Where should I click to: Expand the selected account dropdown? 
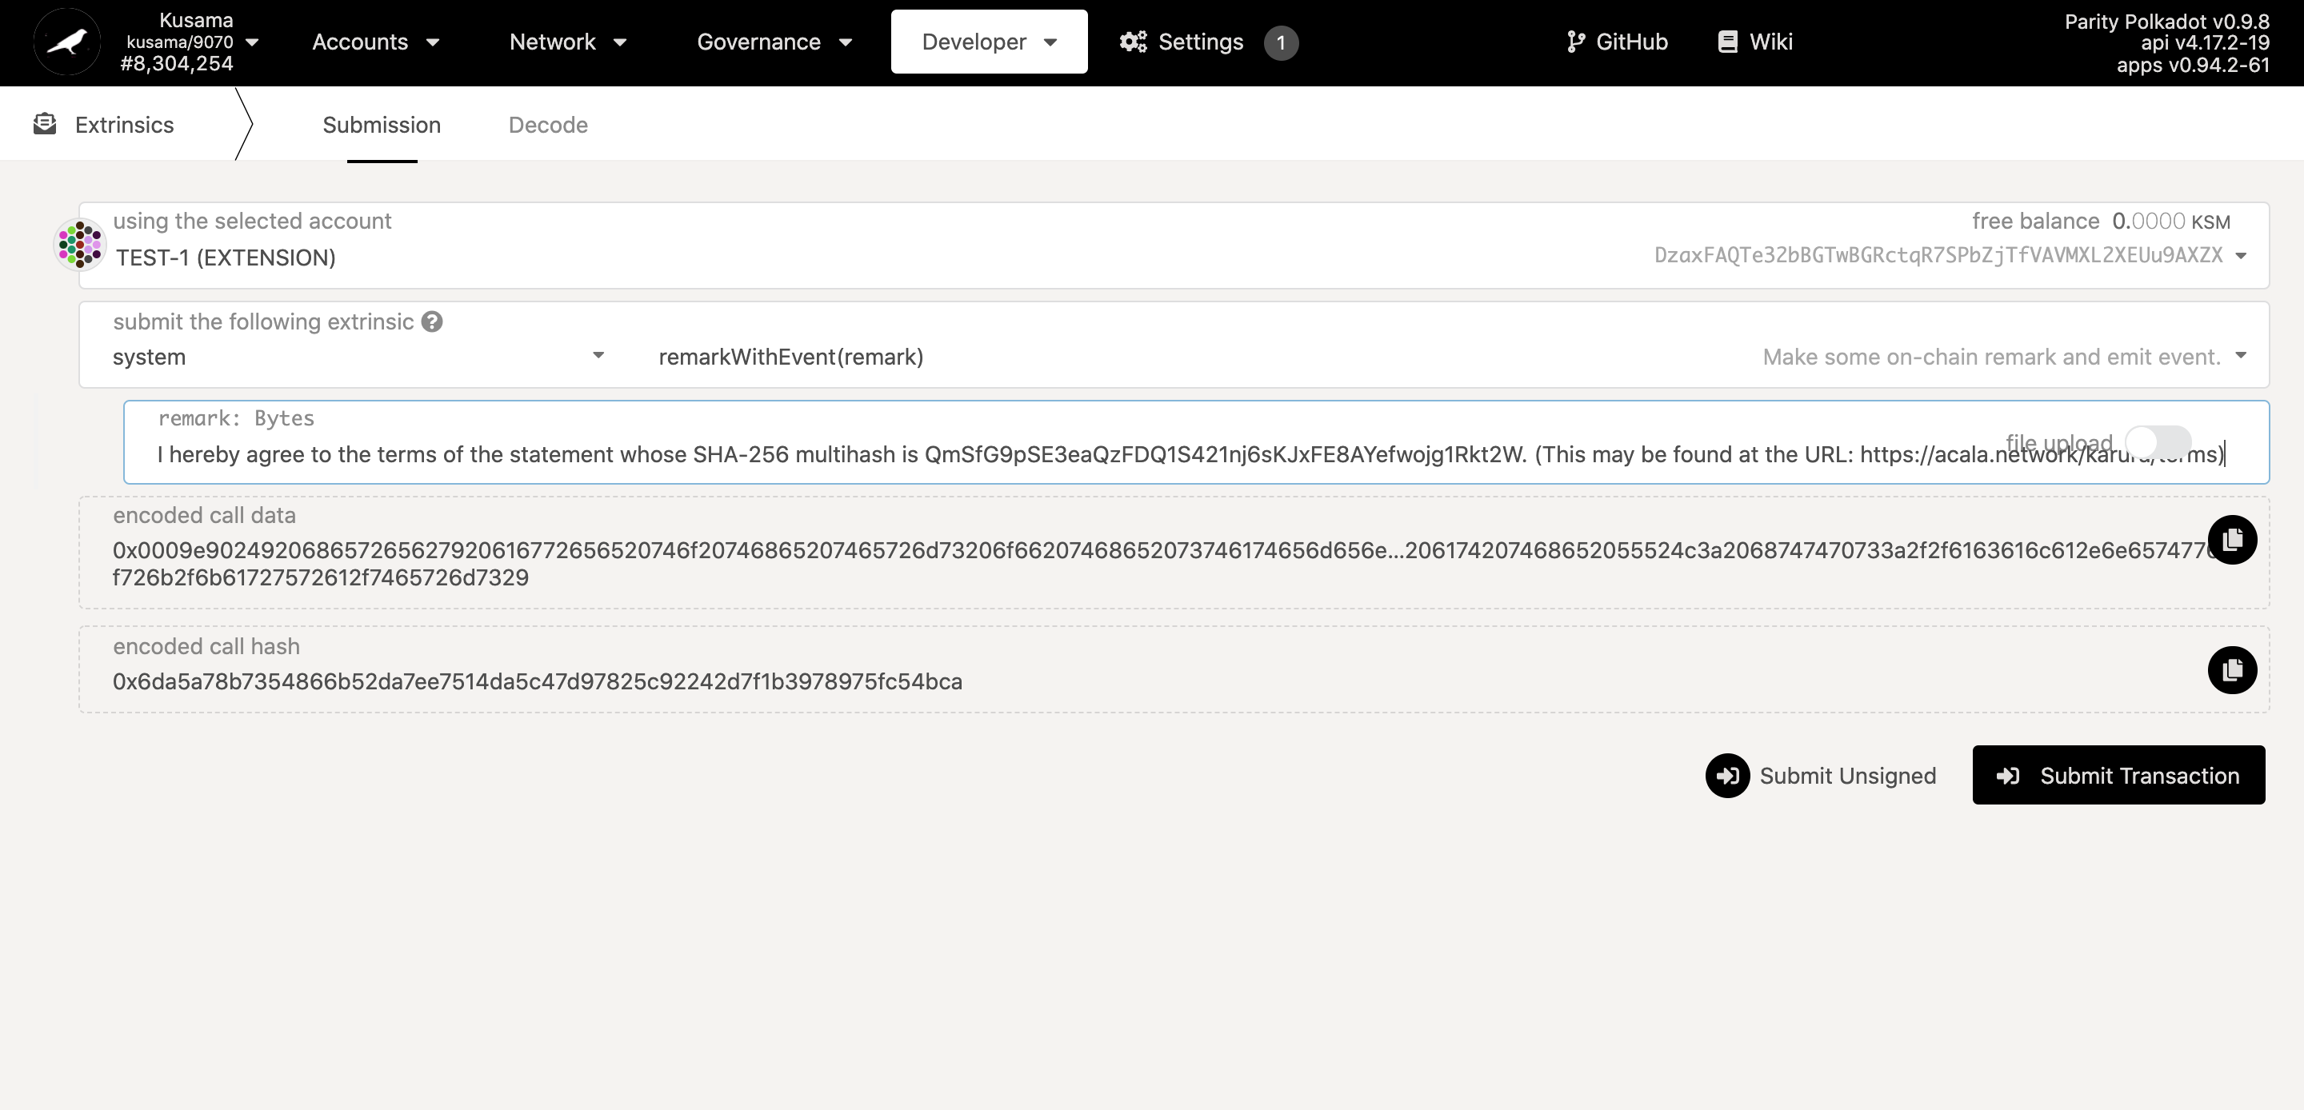click(x=2241, y=256)
